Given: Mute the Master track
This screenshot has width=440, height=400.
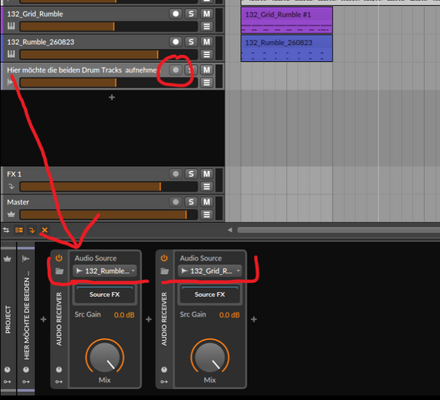Looking at the screenshot, I should (207, 202).
